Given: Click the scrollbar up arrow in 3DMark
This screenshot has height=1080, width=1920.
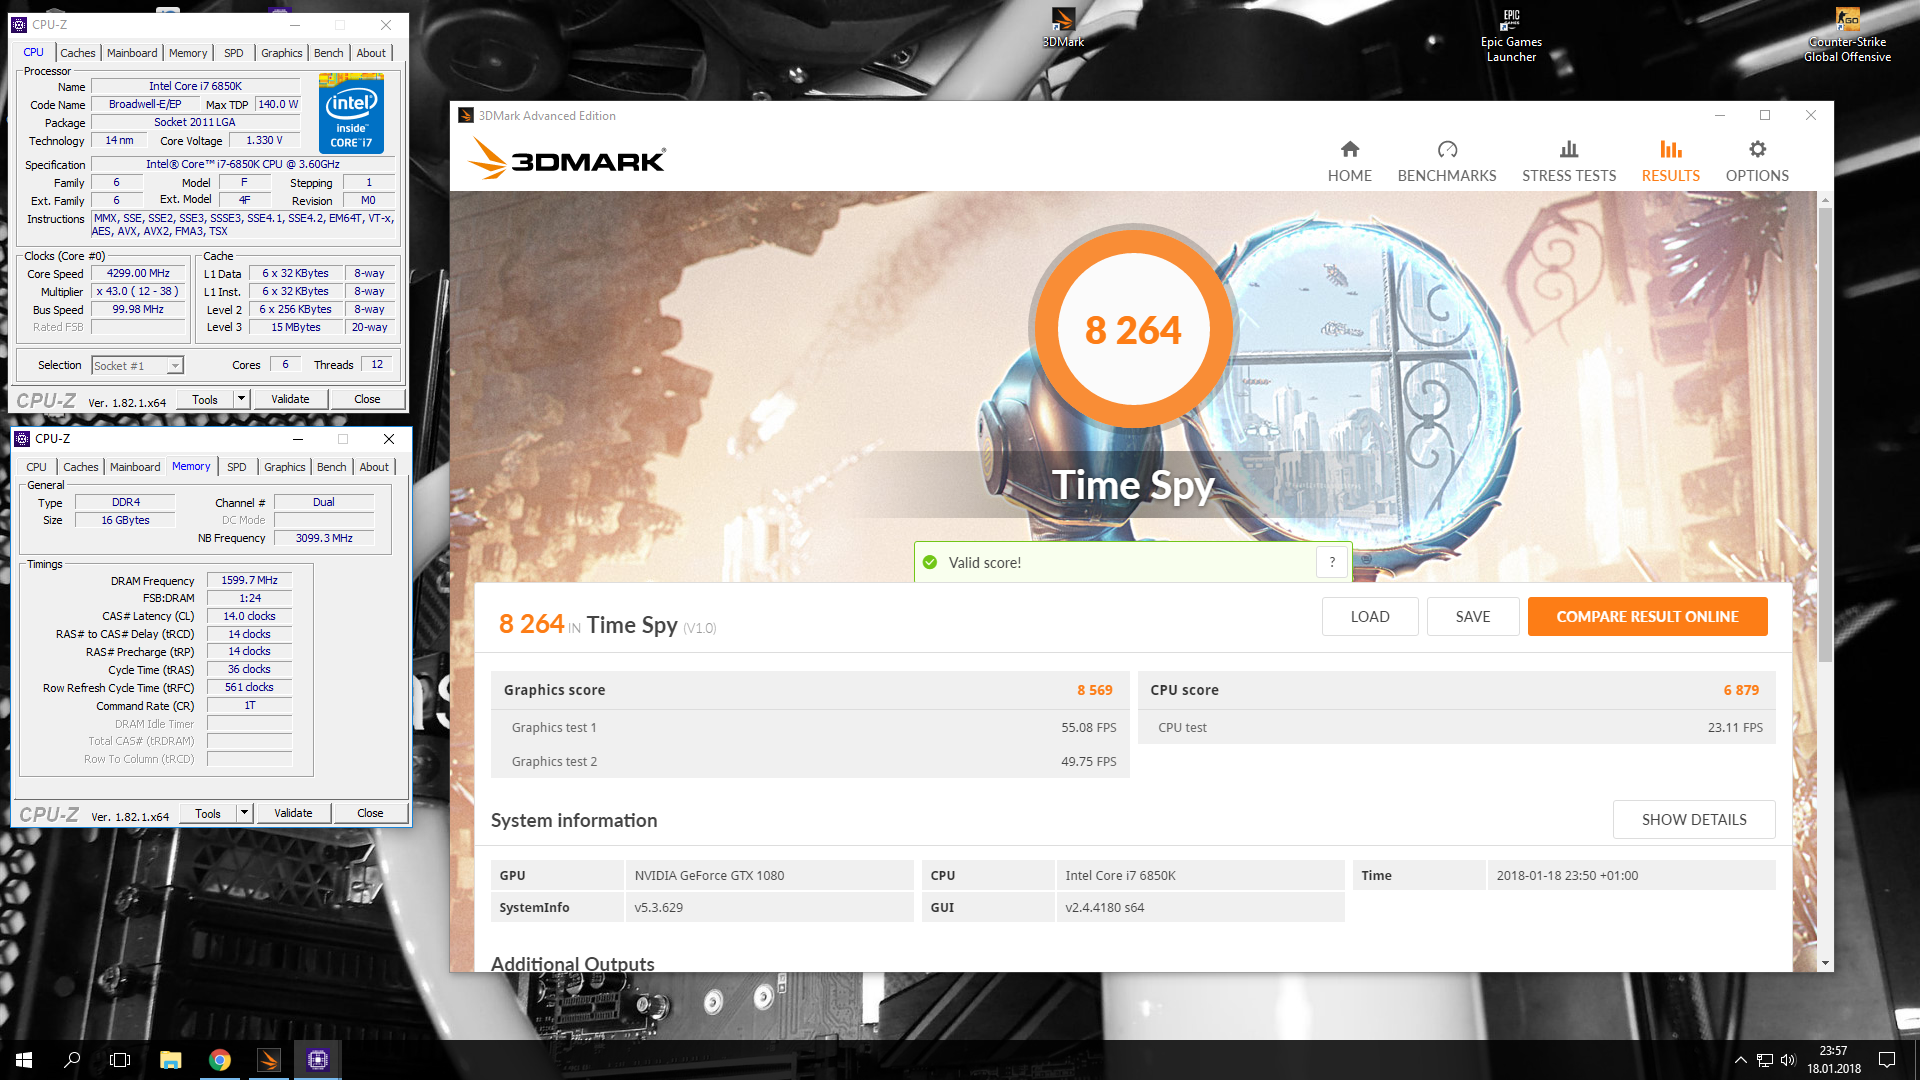Looking at the screenshot, I should coord(1826,200).
